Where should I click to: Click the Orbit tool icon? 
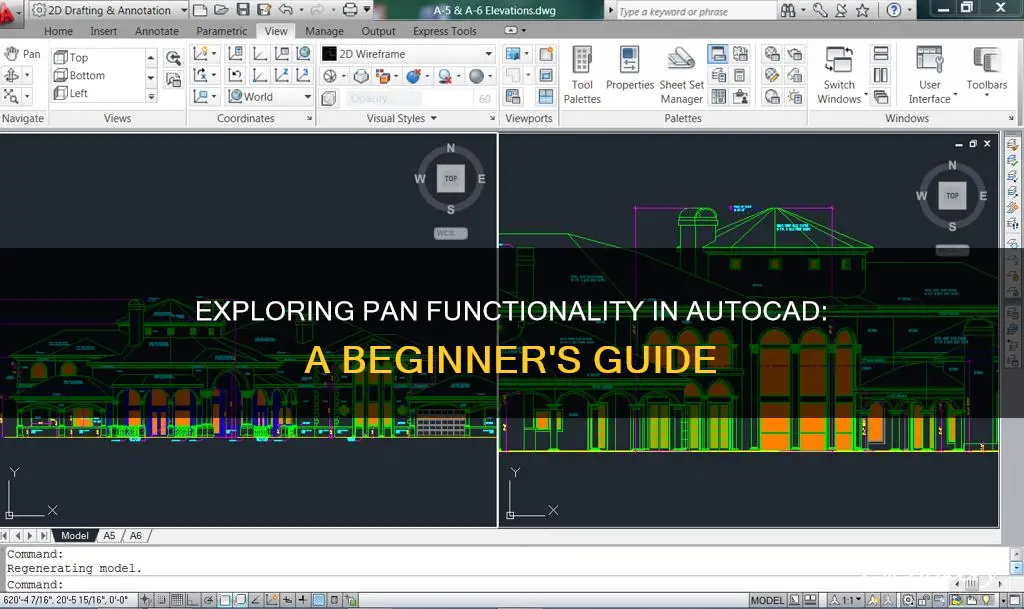click(x=11, y=76)
